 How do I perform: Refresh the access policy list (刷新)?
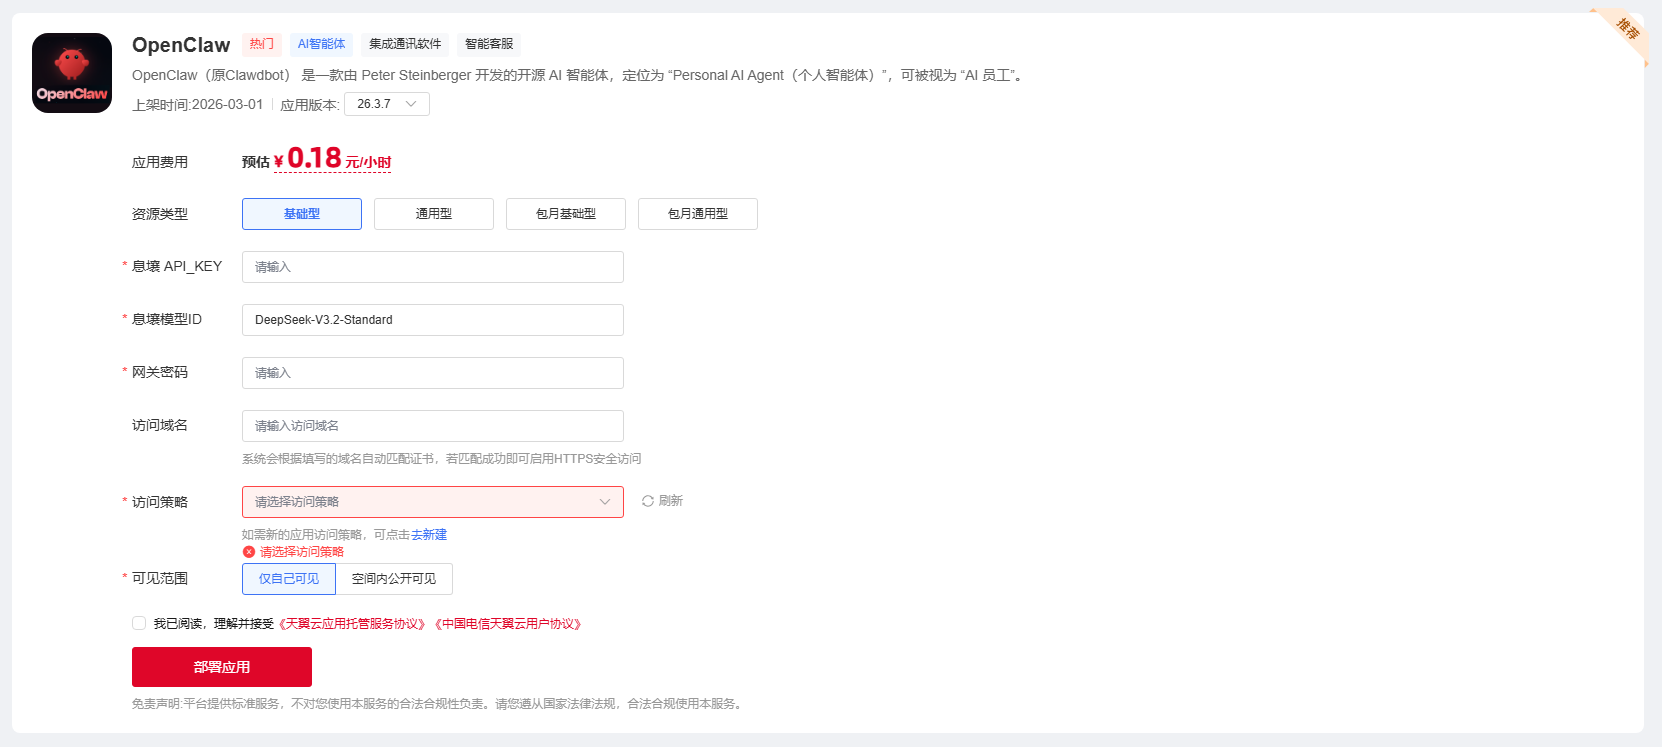point(662,501)
